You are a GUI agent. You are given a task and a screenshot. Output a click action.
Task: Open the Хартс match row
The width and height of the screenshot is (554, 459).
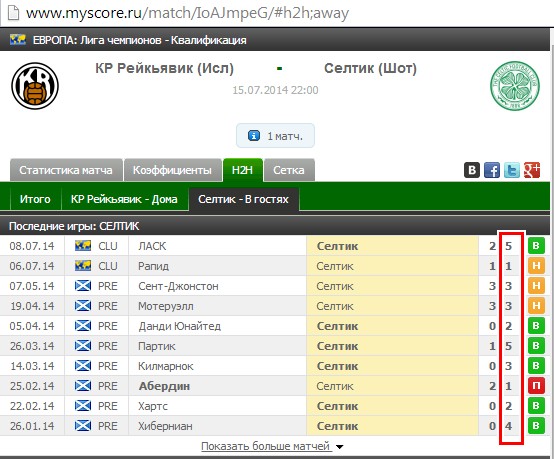[275, 406]
